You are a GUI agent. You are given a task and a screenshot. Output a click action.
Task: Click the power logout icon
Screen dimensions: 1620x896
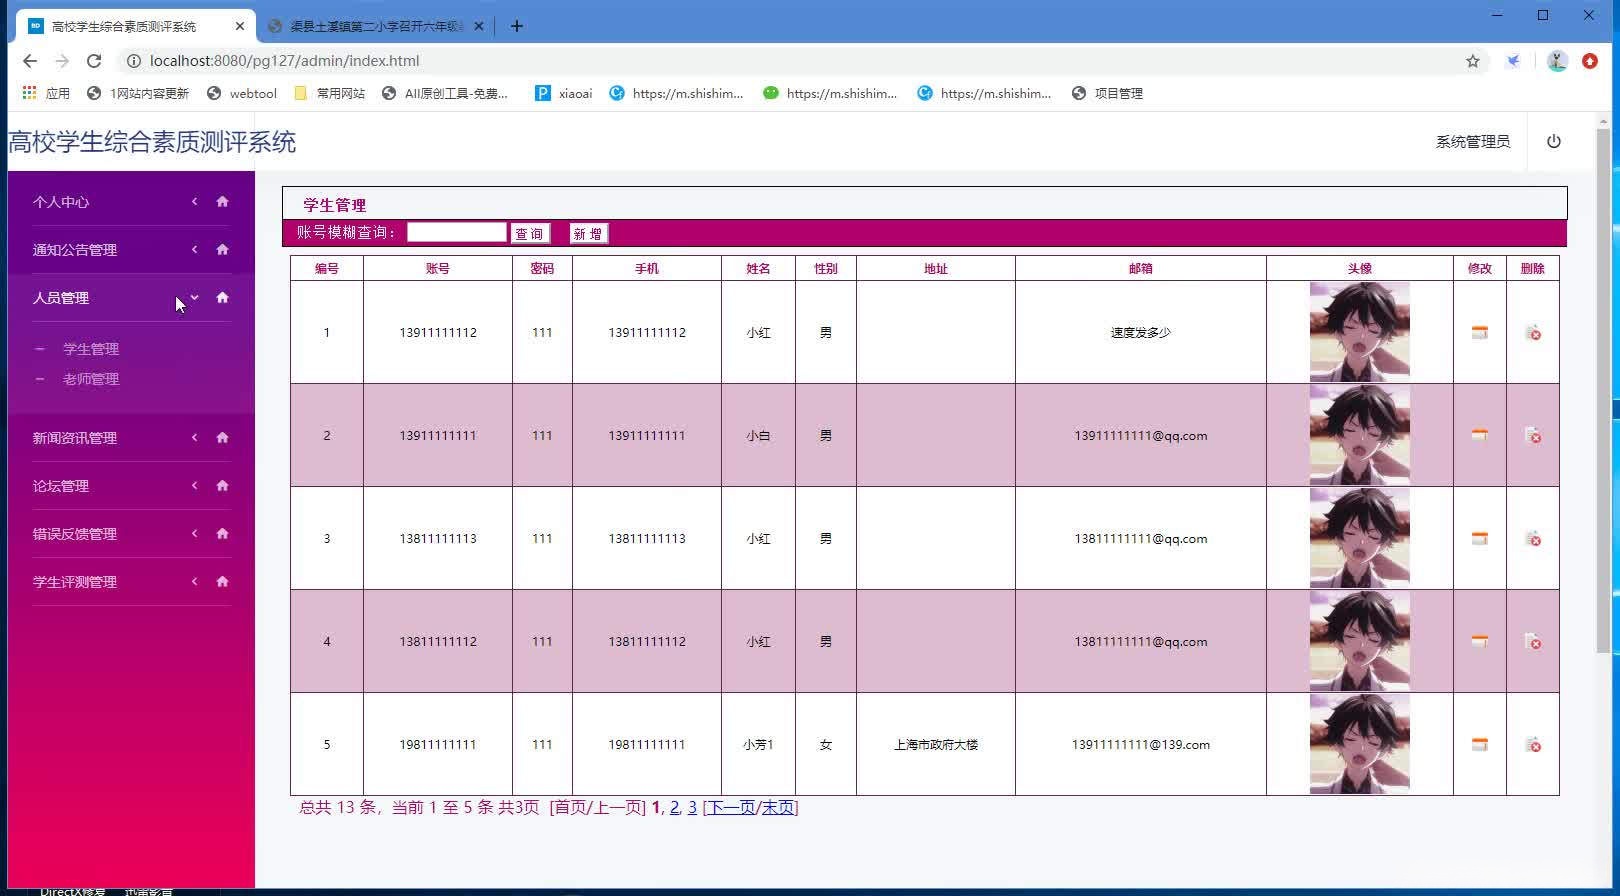1553,142
